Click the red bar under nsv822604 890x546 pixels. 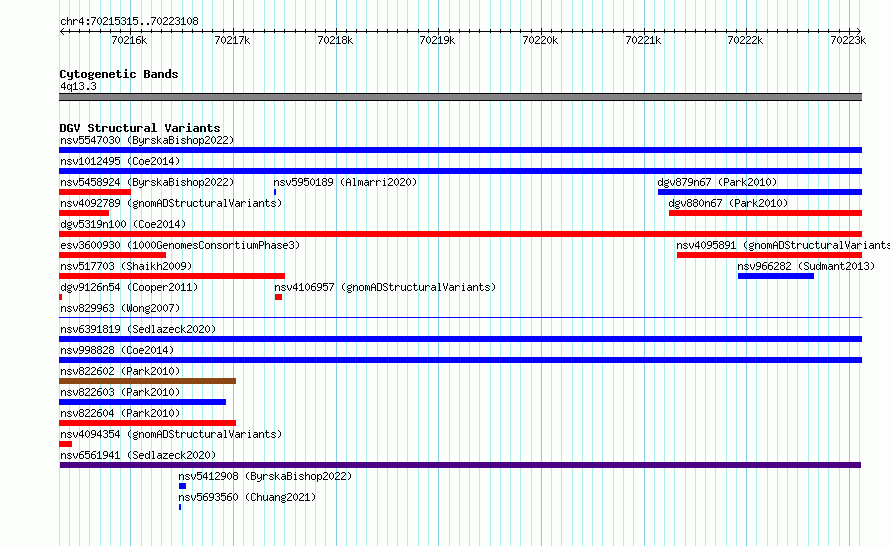click(x=148, y=423)
